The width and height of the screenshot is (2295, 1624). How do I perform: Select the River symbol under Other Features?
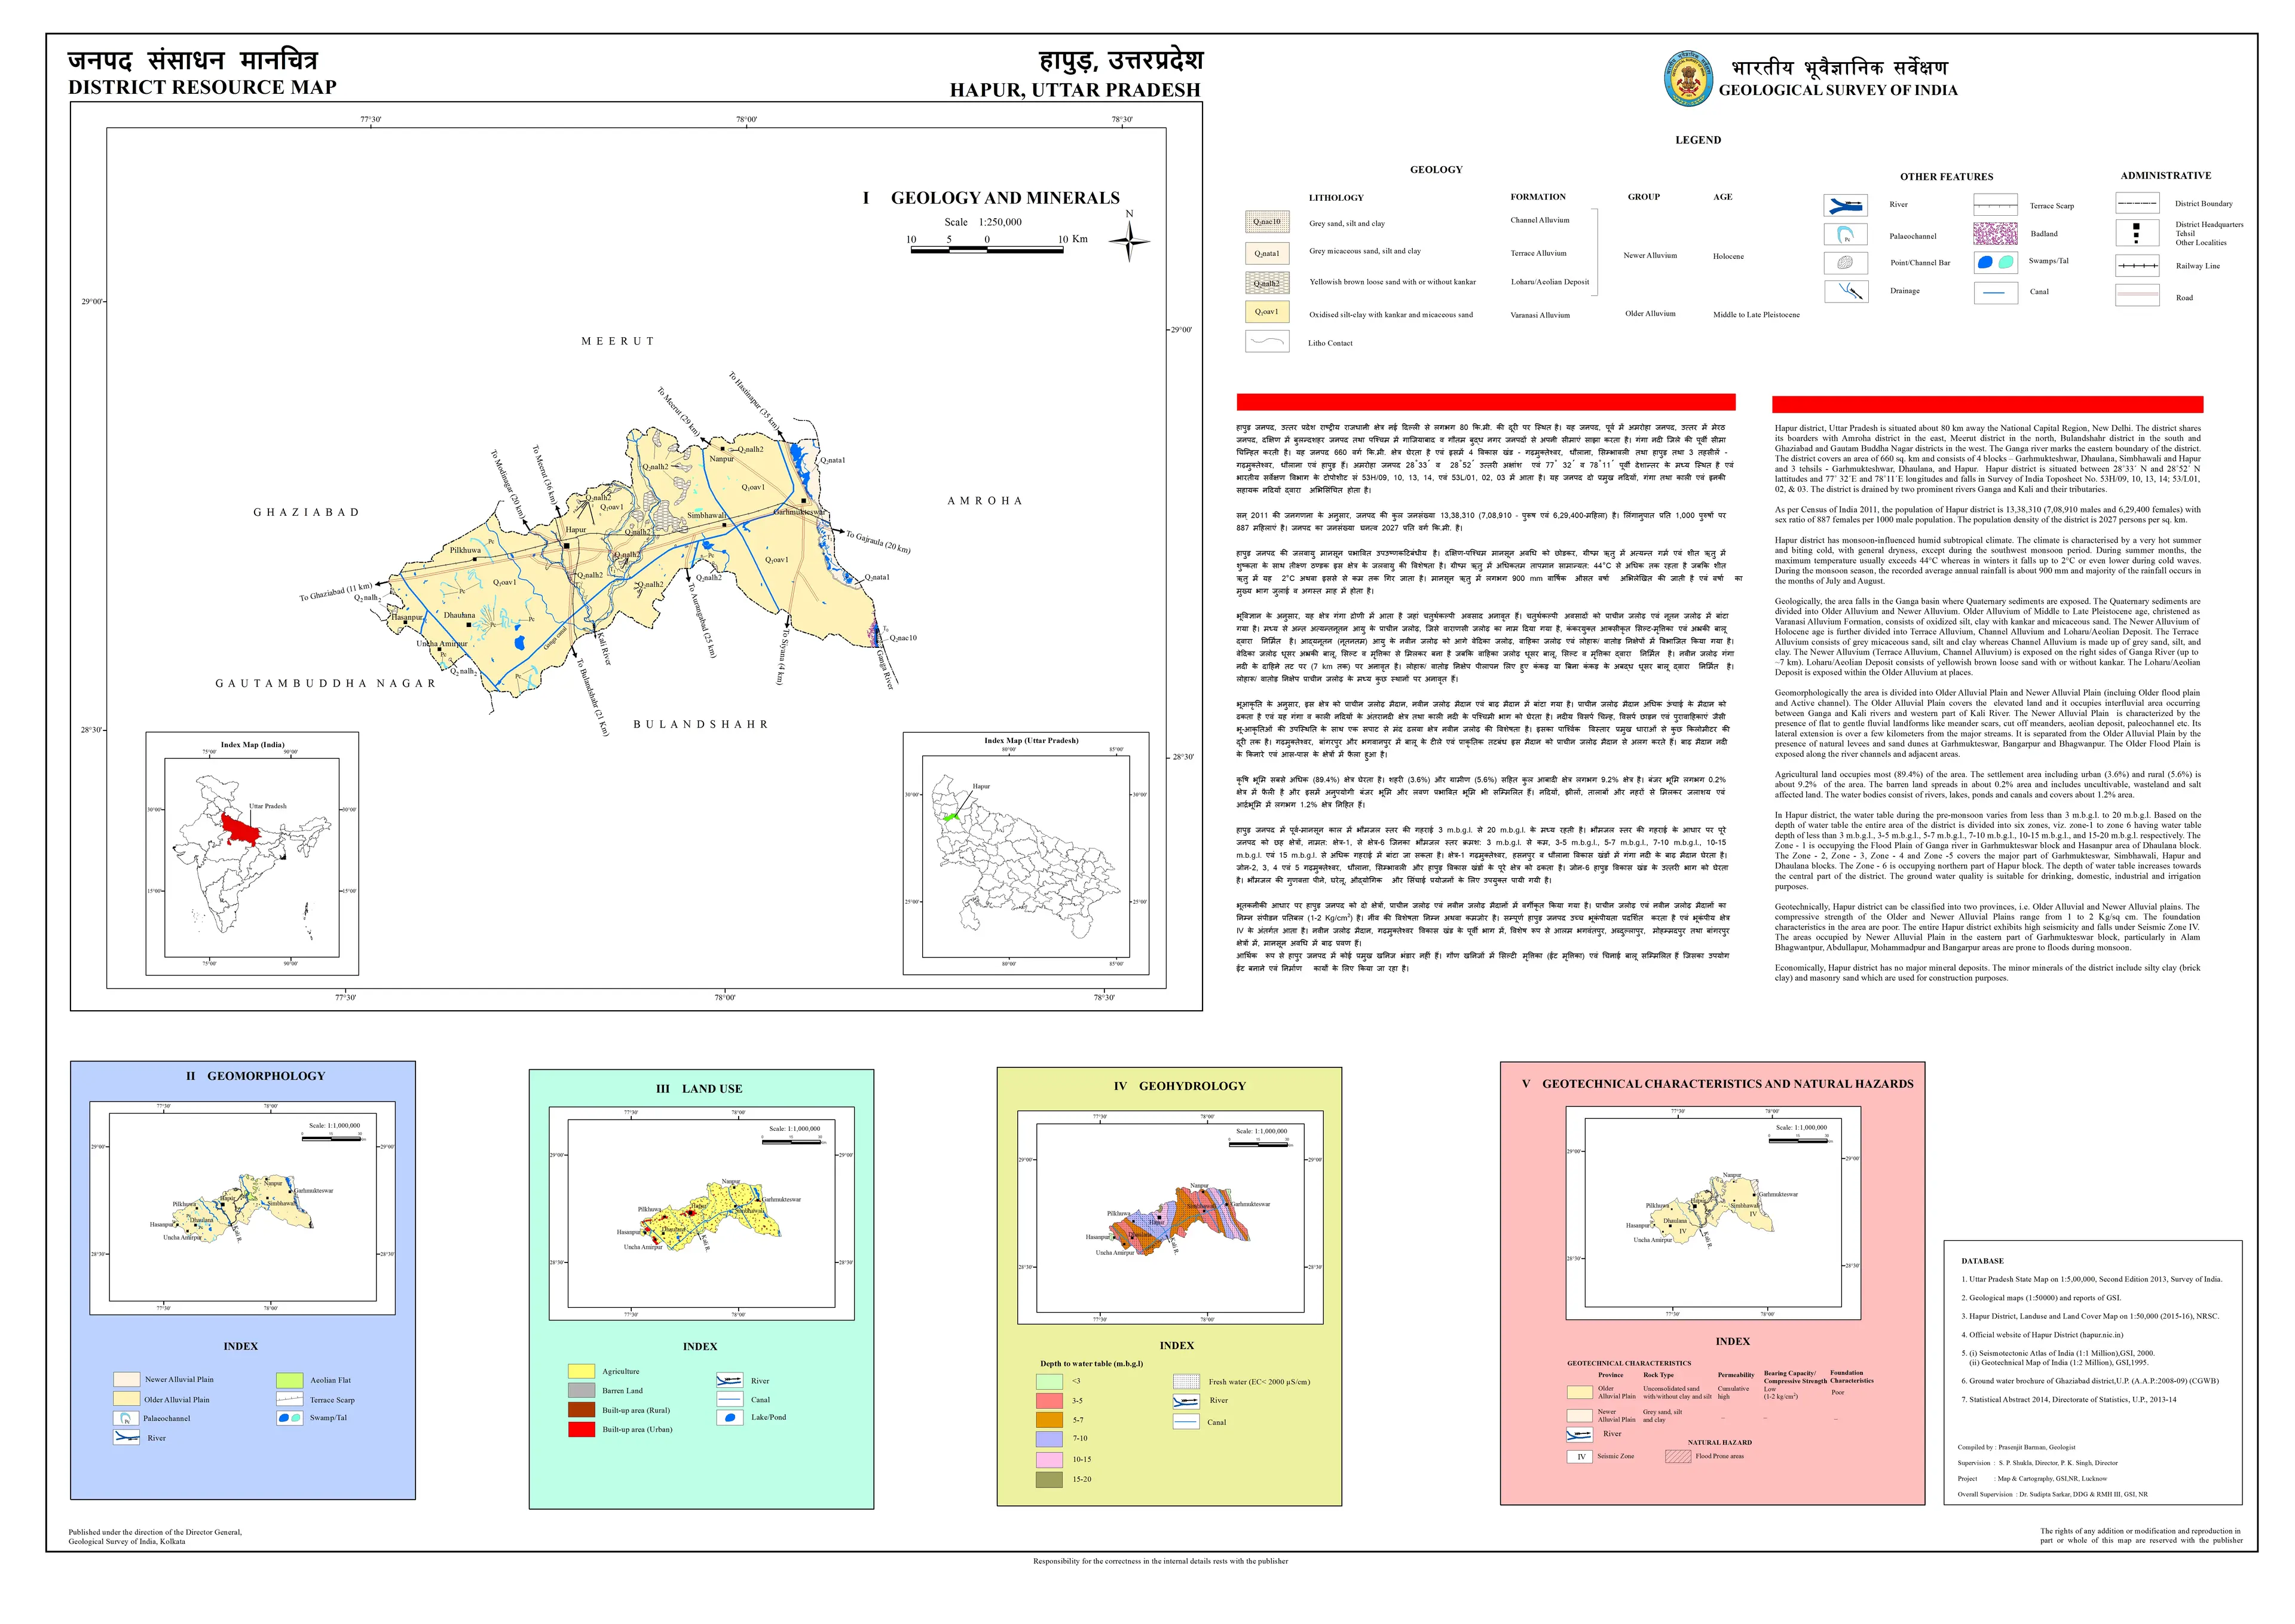[x=1846, y=204]
